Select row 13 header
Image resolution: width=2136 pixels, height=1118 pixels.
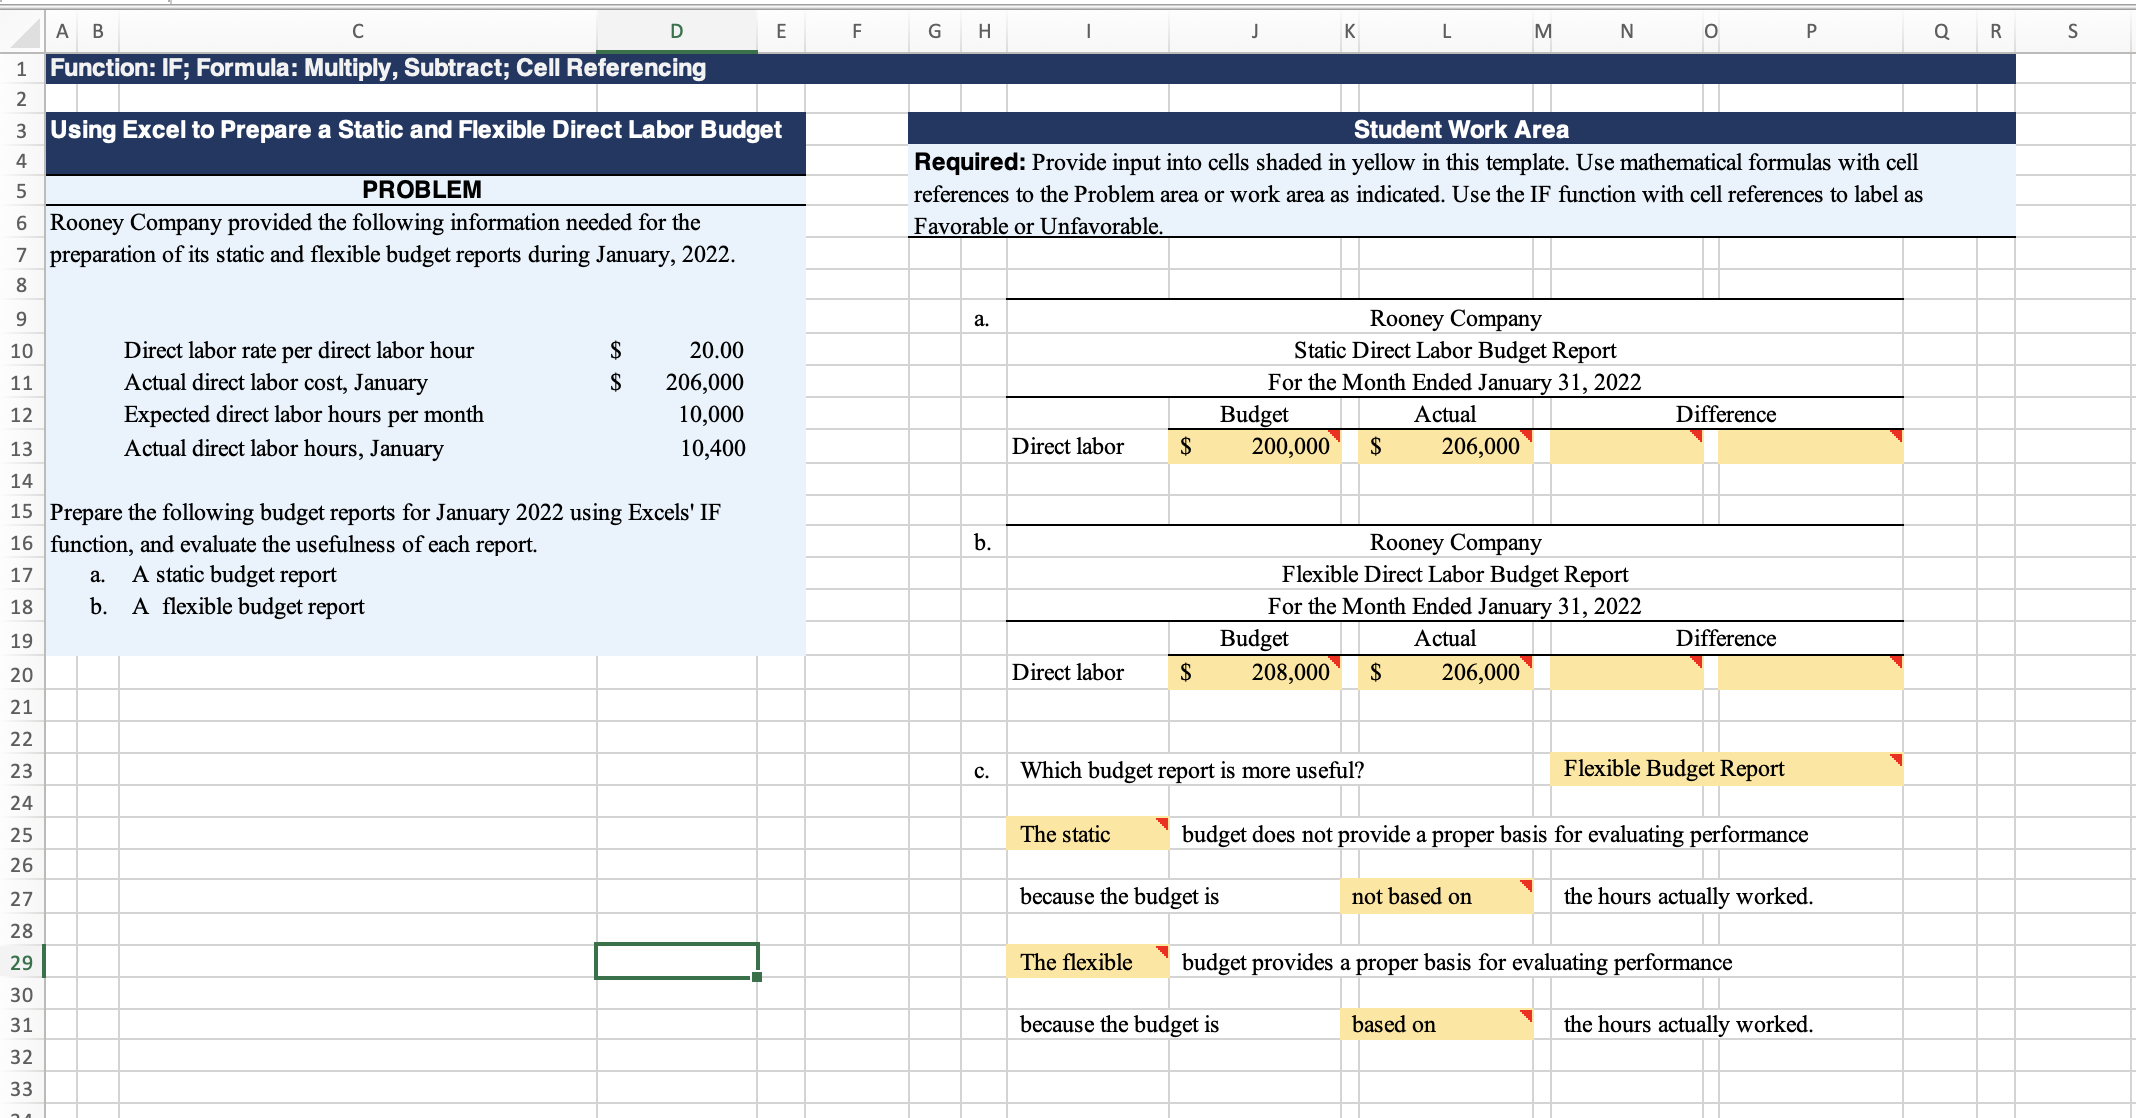21,448
